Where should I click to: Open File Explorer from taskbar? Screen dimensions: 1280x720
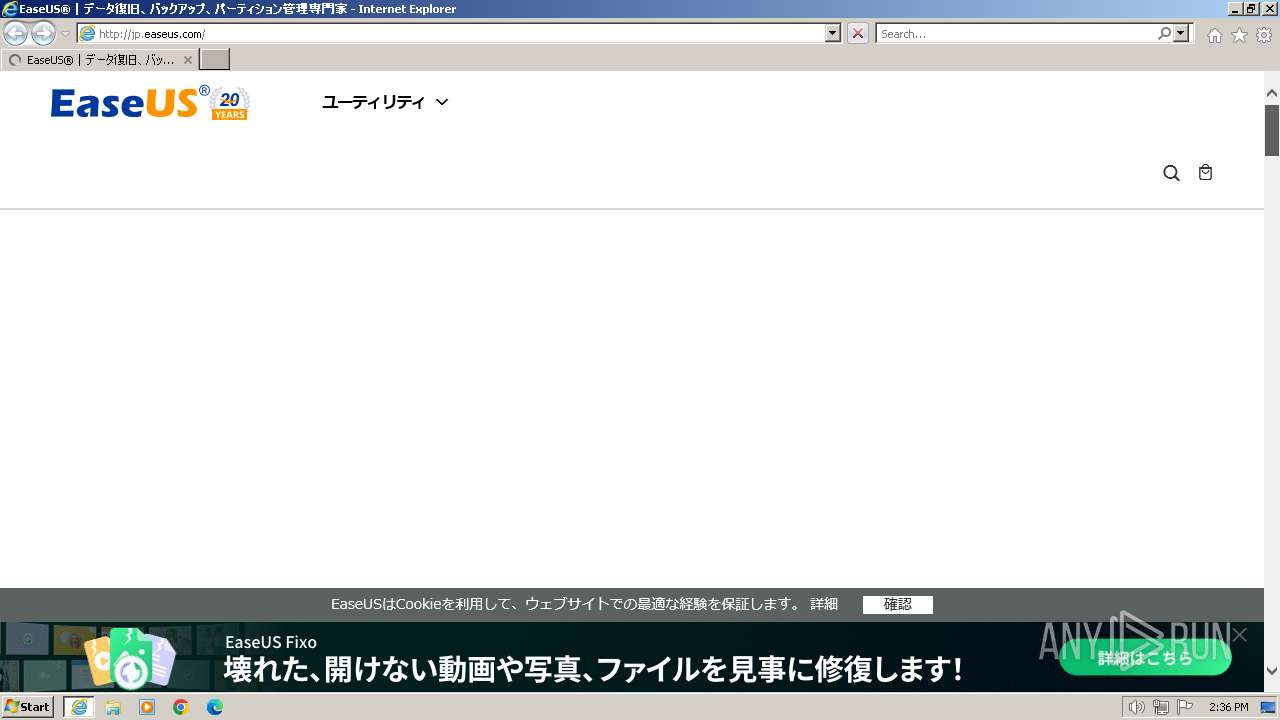click(x=113, y=707)
